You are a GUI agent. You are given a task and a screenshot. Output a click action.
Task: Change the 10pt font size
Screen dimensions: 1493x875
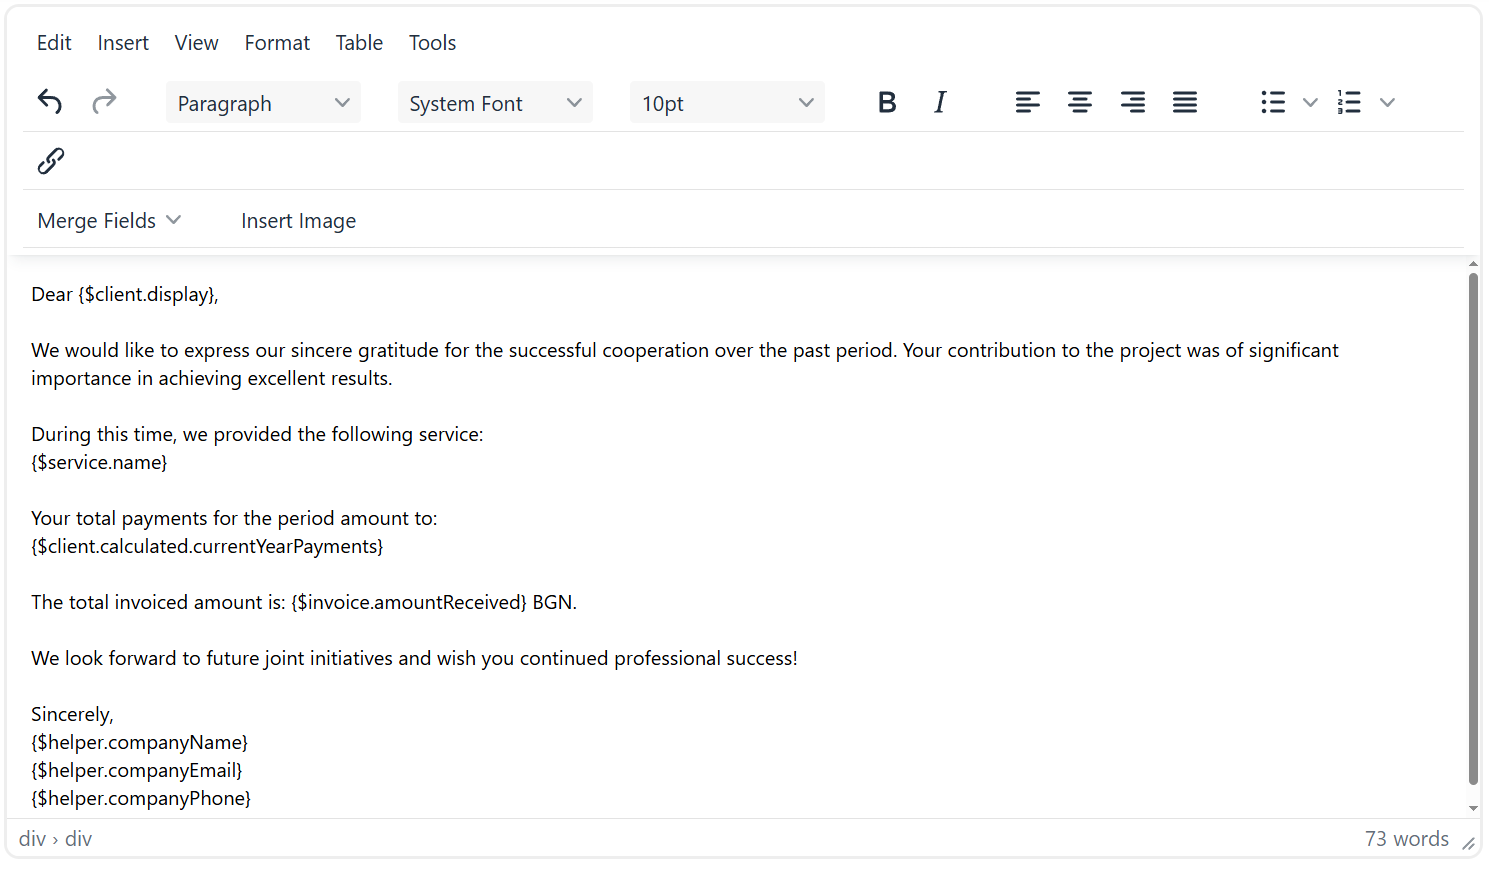[x=727, y=101]
